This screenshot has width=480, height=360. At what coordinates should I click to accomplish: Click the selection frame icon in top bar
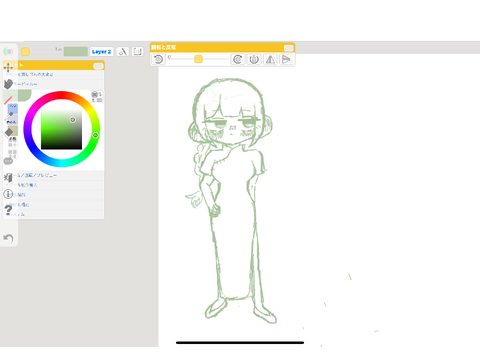pyautogui.click(x=137, y=51)
